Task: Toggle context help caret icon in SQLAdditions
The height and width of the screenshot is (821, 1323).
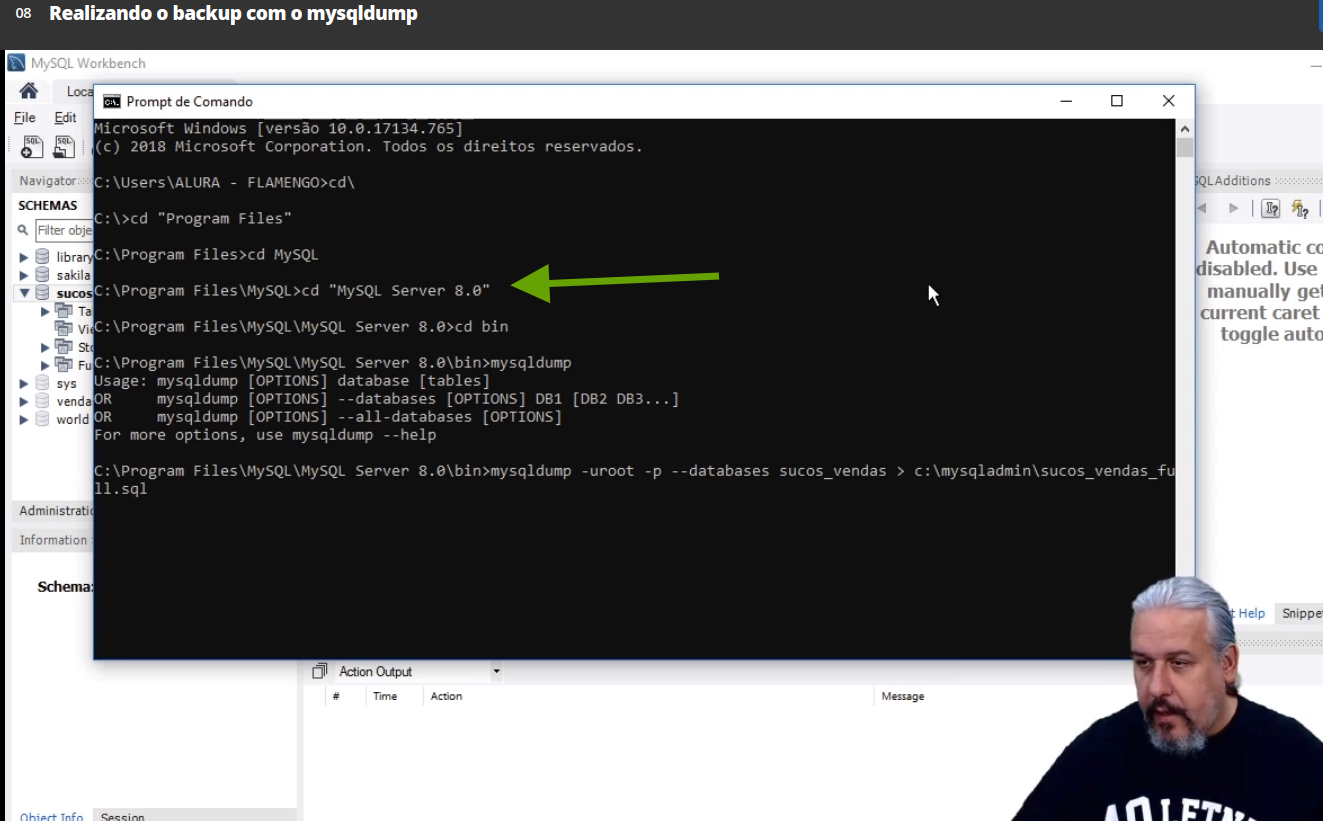Action: click(1271, 208)
